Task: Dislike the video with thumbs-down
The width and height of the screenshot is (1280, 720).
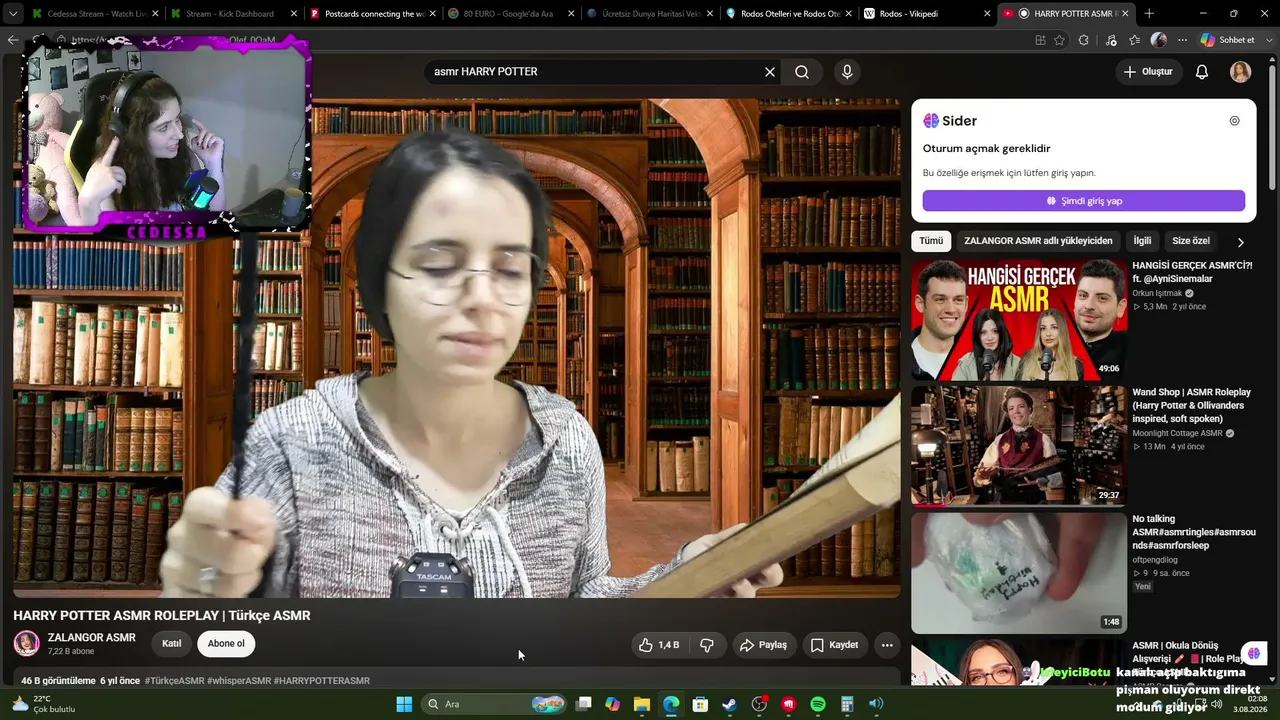Action: coord(707,645)
